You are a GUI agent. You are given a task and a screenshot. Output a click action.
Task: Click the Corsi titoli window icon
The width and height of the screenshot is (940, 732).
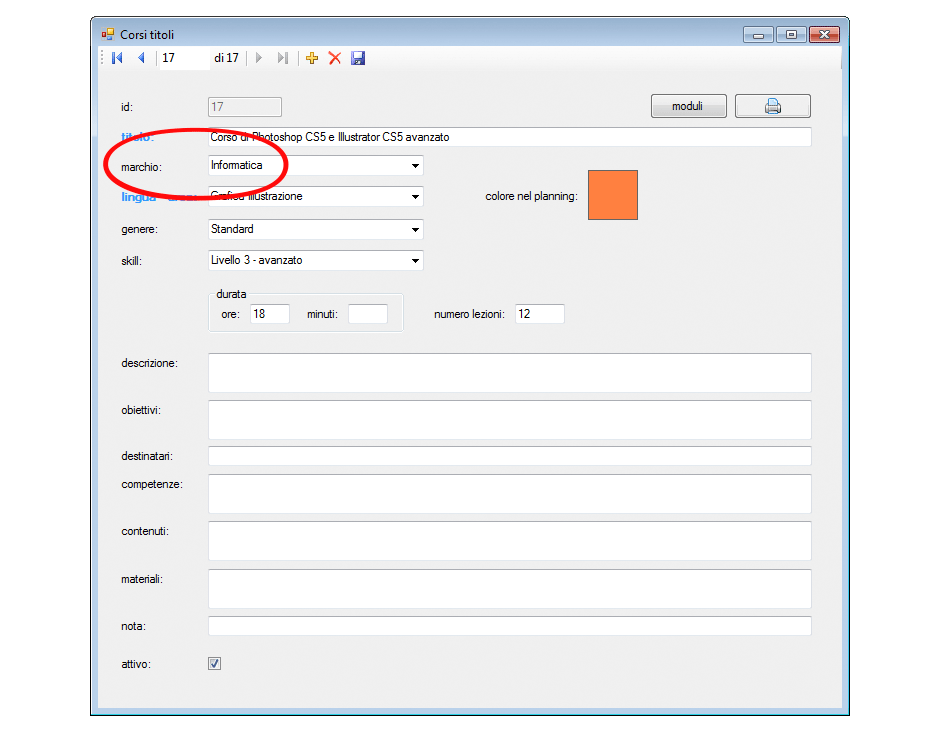click(x=108, y=34)
